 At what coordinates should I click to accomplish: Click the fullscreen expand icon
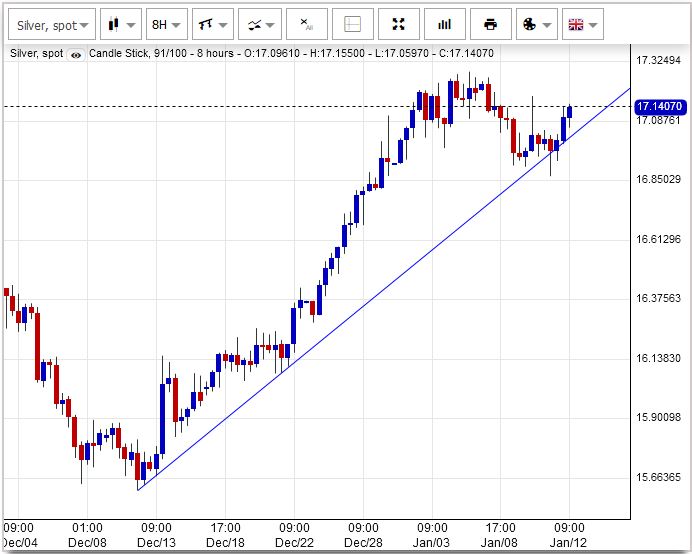(399, 24)
